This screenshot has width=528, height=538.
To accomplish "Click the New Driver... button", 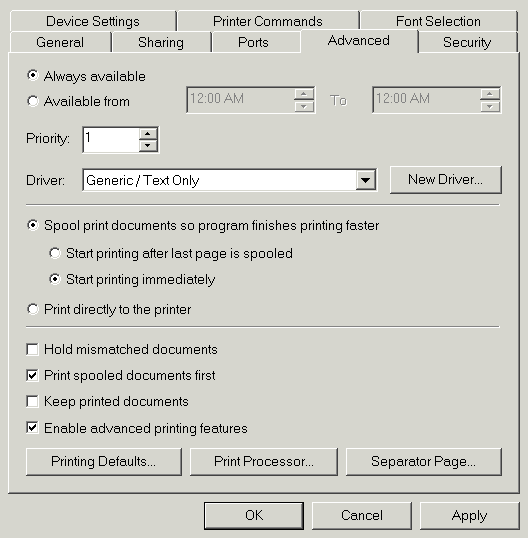I will pyautogui.click(x=445, y=179).
